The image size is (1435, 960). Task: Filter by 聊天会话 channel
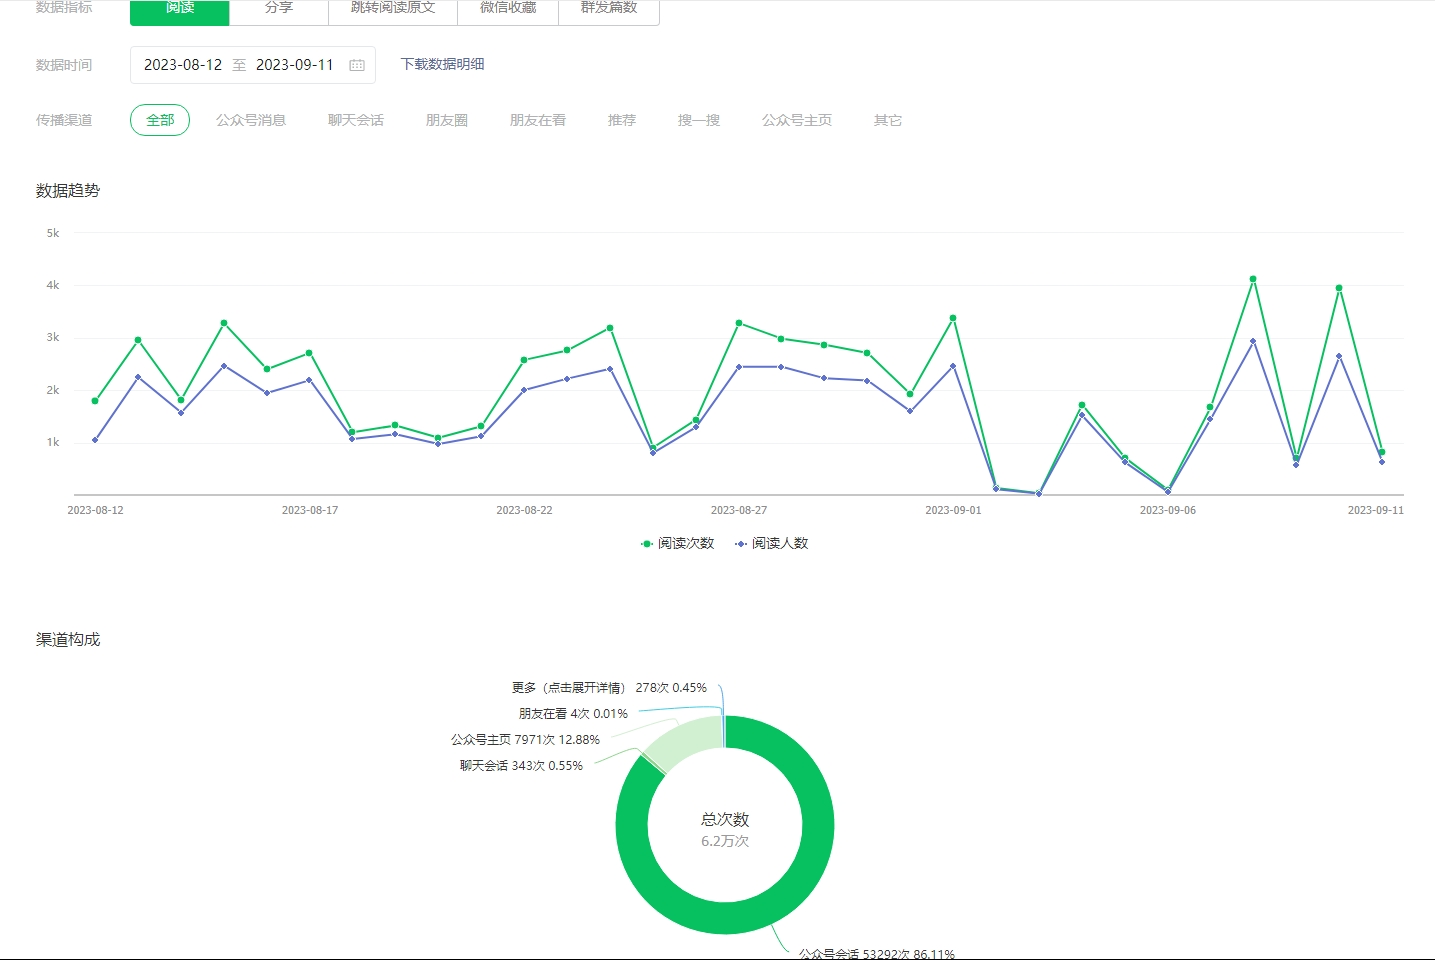tap(356, 120)
